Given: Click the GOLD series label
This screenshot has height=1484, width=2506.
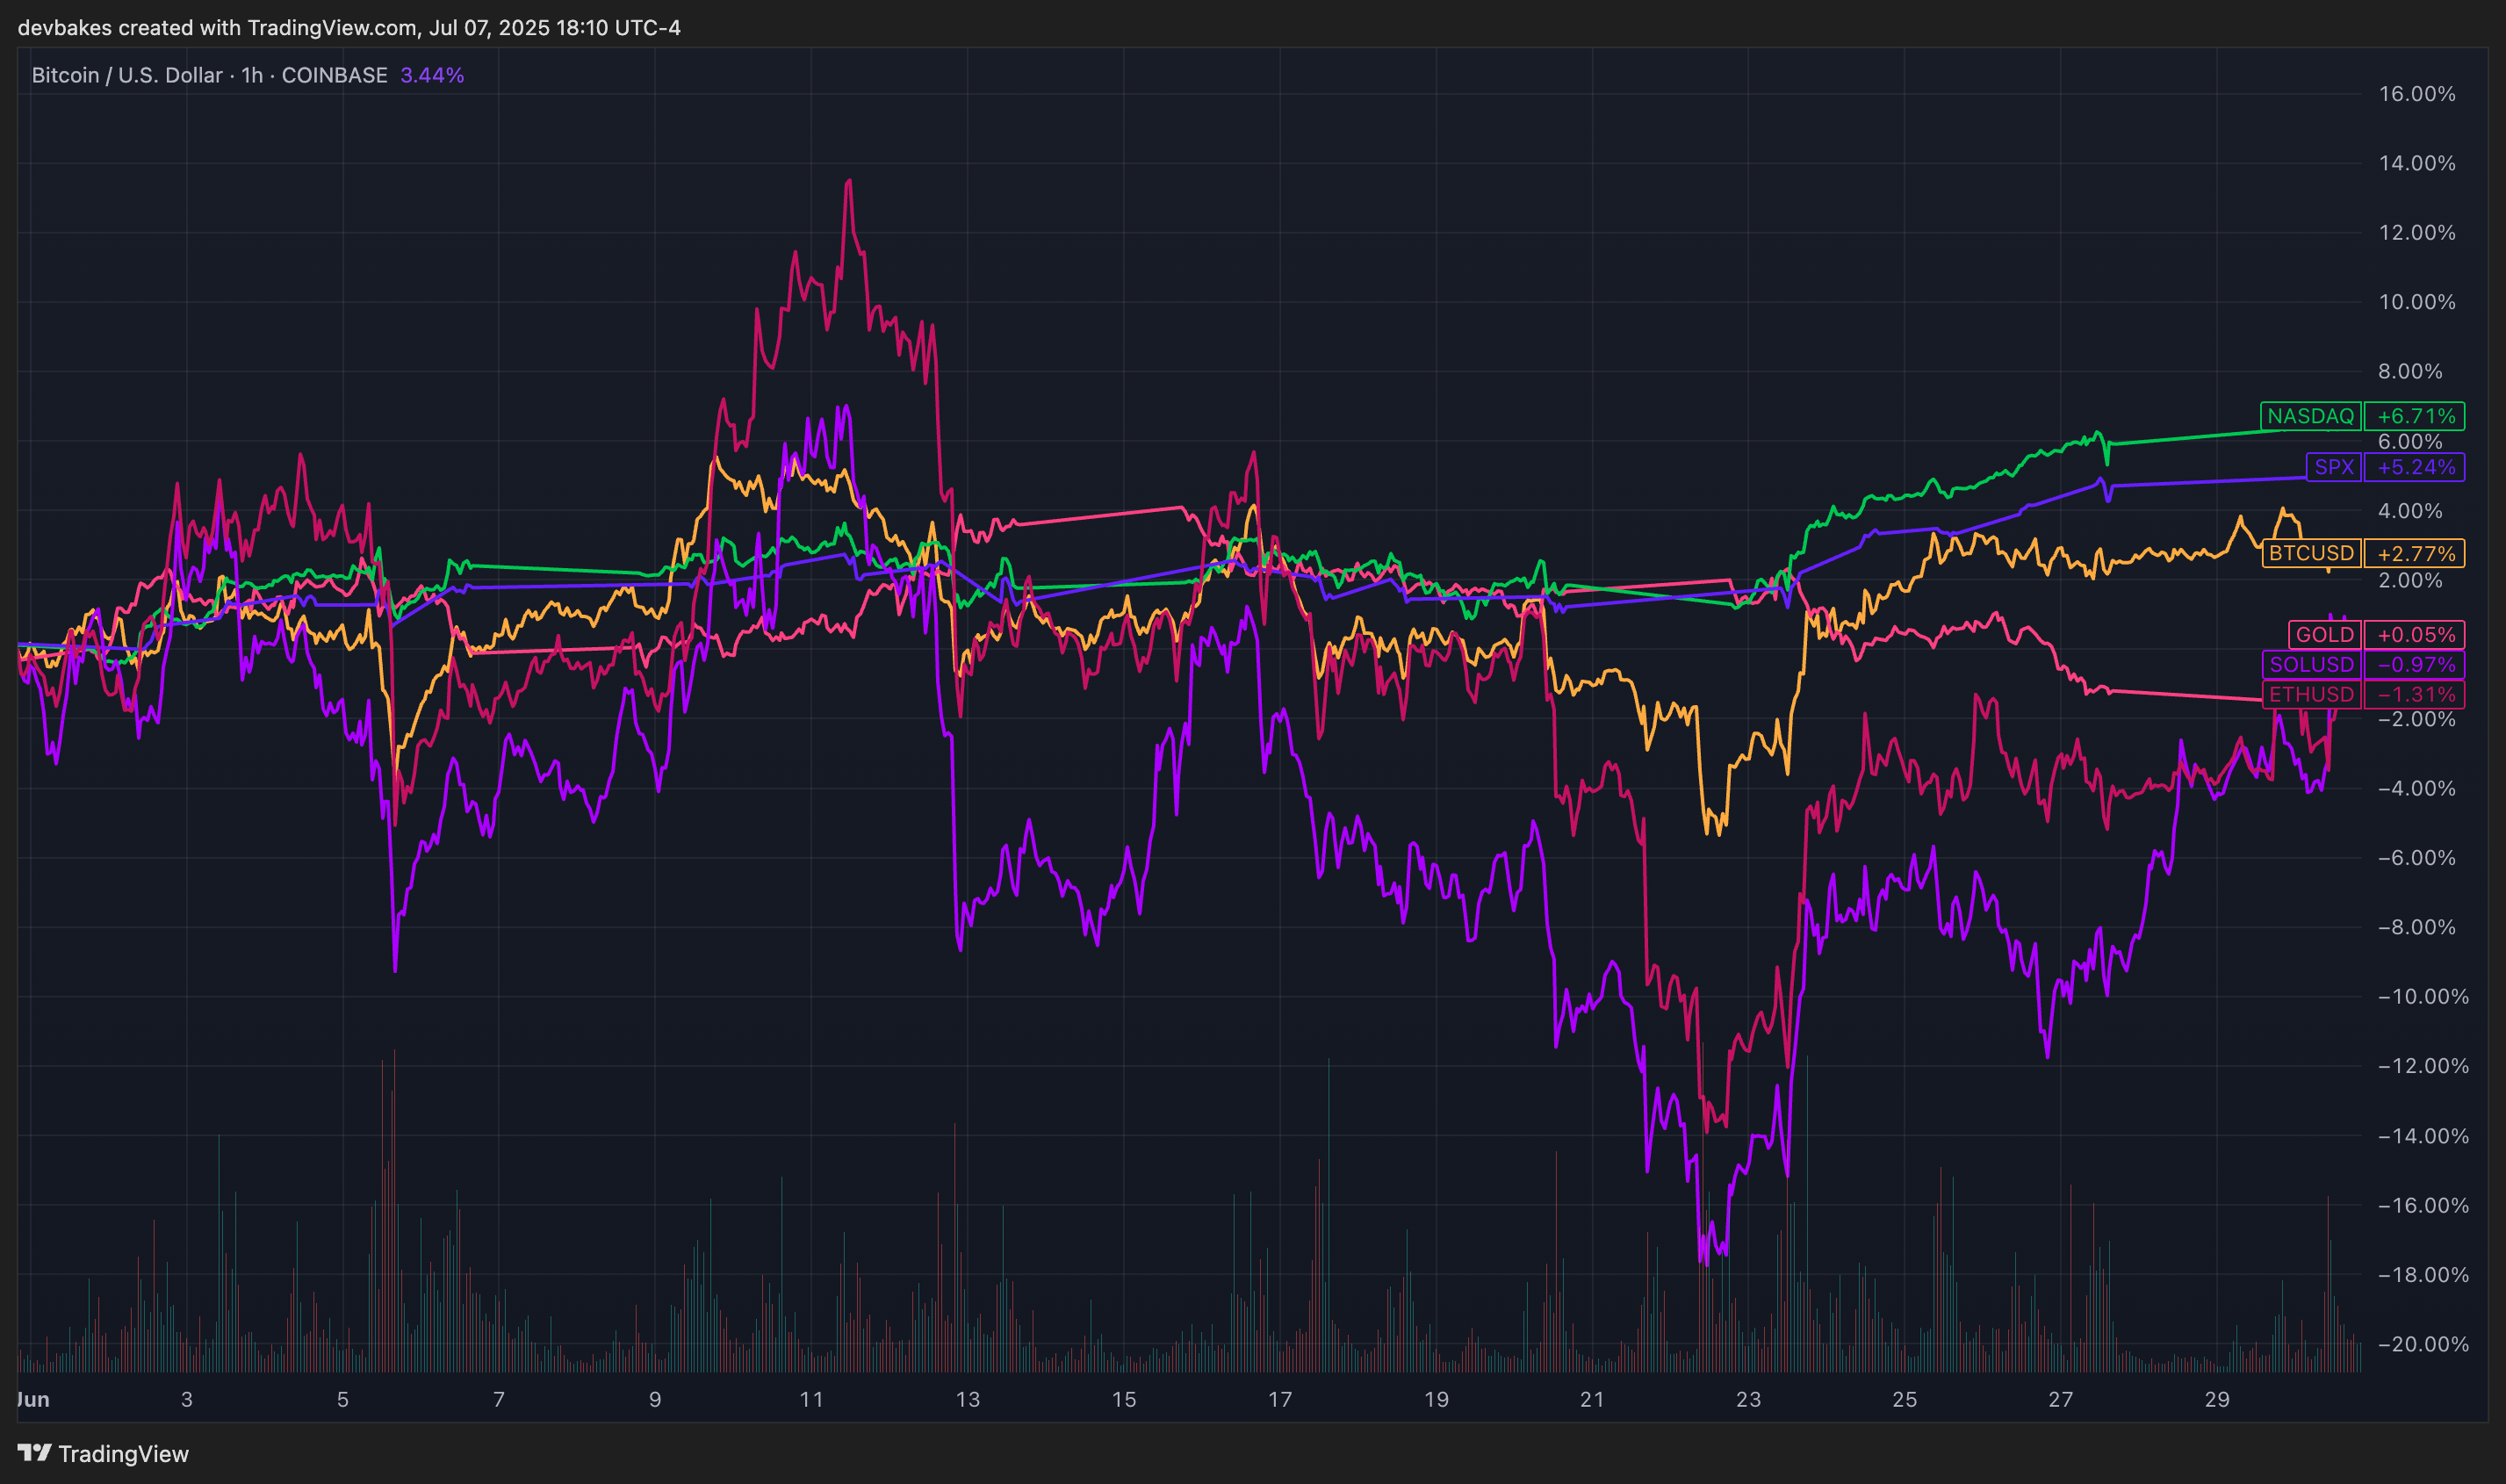Looking at the screenshot, I should [2324, 635].
